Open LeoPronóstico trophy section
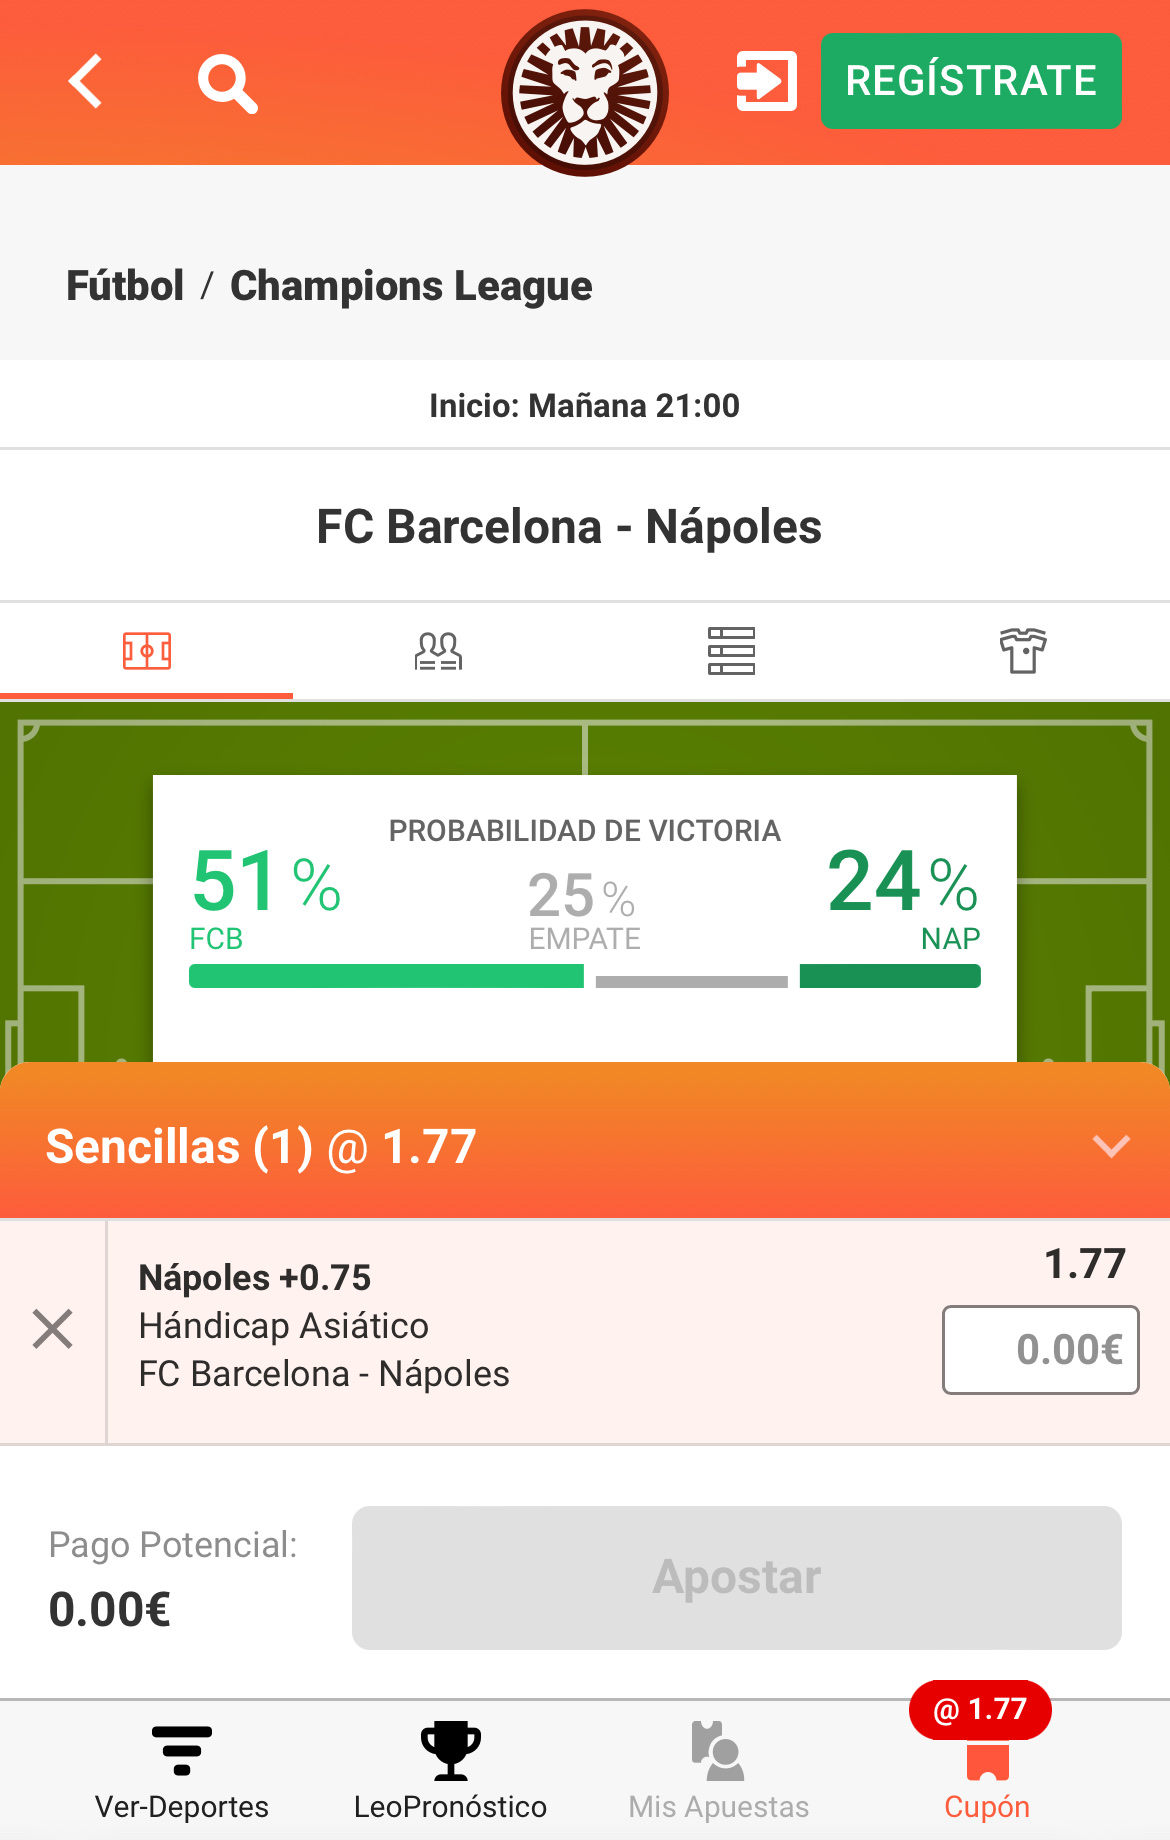The image size is (1170, 1840). click(x=451, y=1771)
